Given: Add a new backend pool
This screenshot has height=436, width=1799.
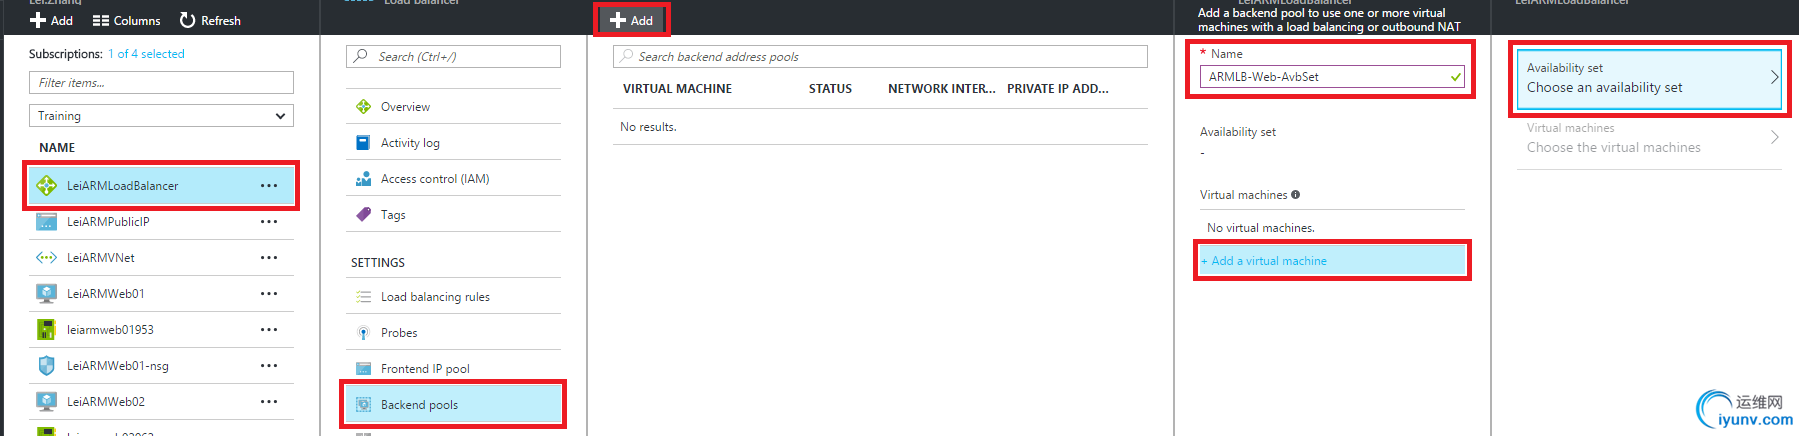Looking at the screenshot, I should click(631, 20).
